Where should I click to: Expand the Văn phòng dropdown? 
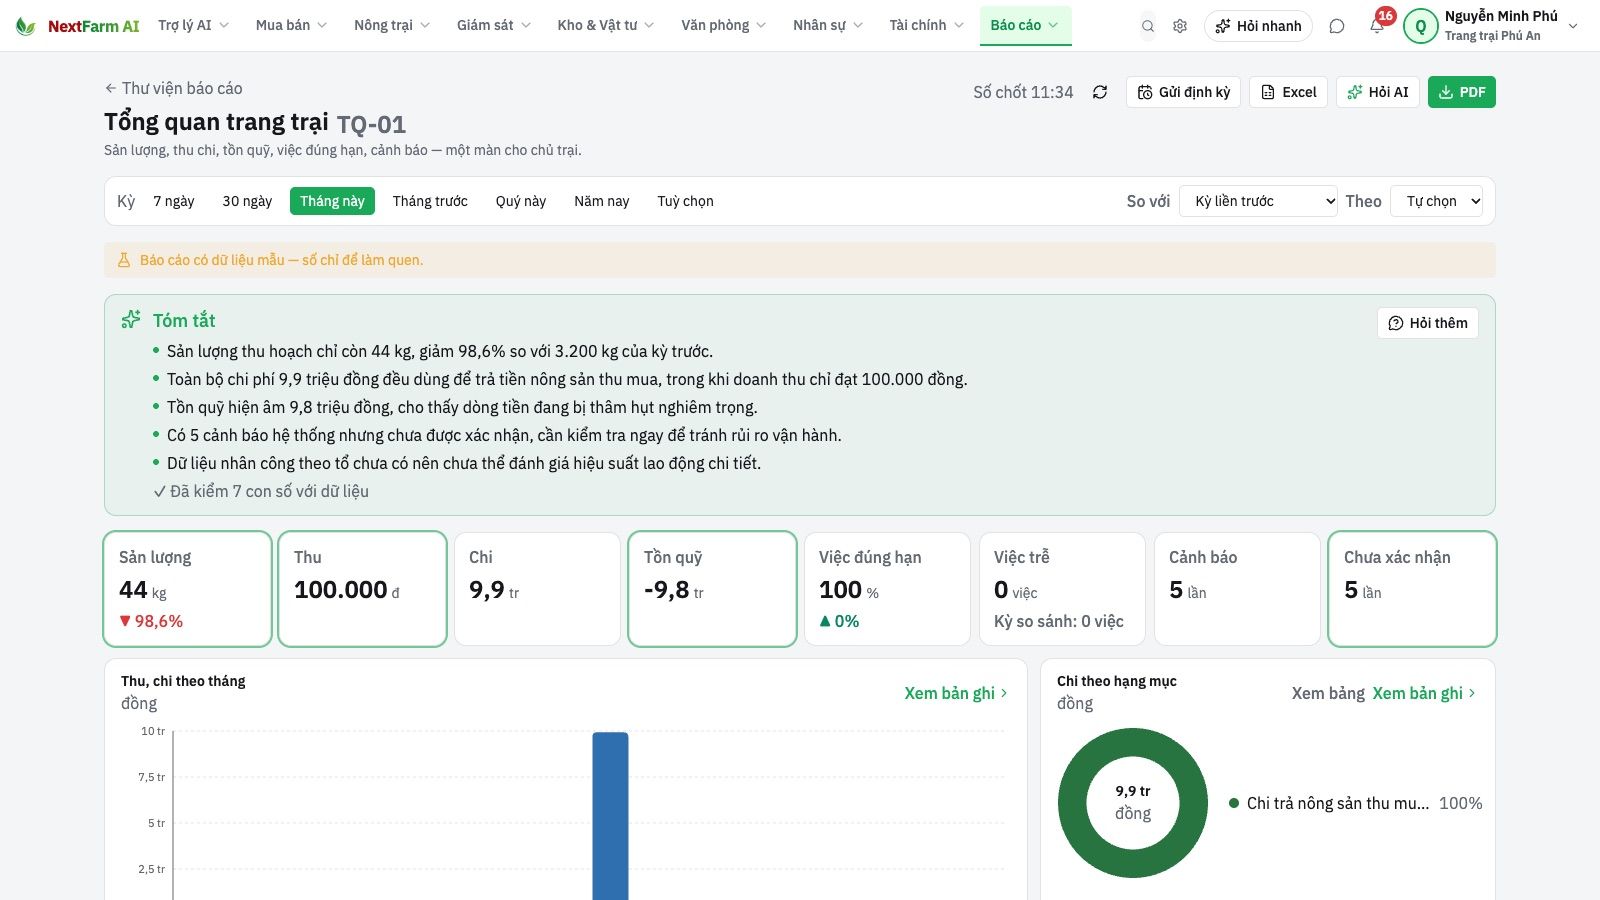[x=724, y=25]
